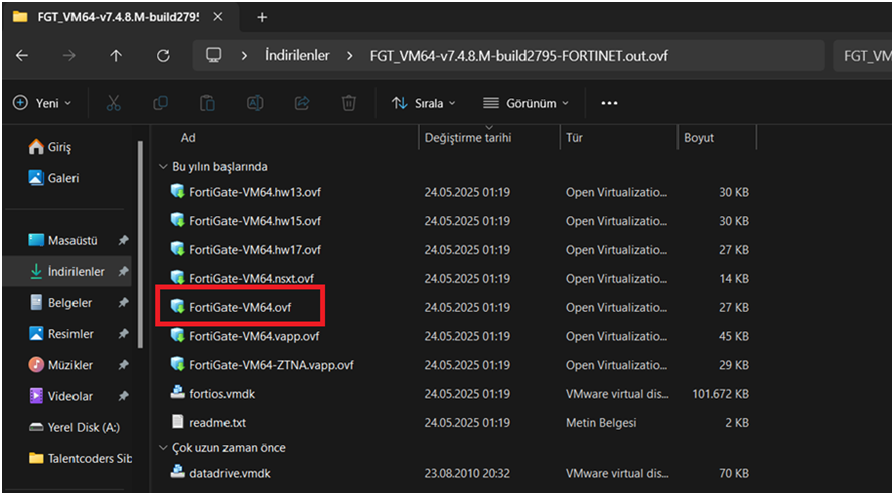894x495 pixels.
Task: Click the datadrive.vmdk disk file icon
Action: 177,471
